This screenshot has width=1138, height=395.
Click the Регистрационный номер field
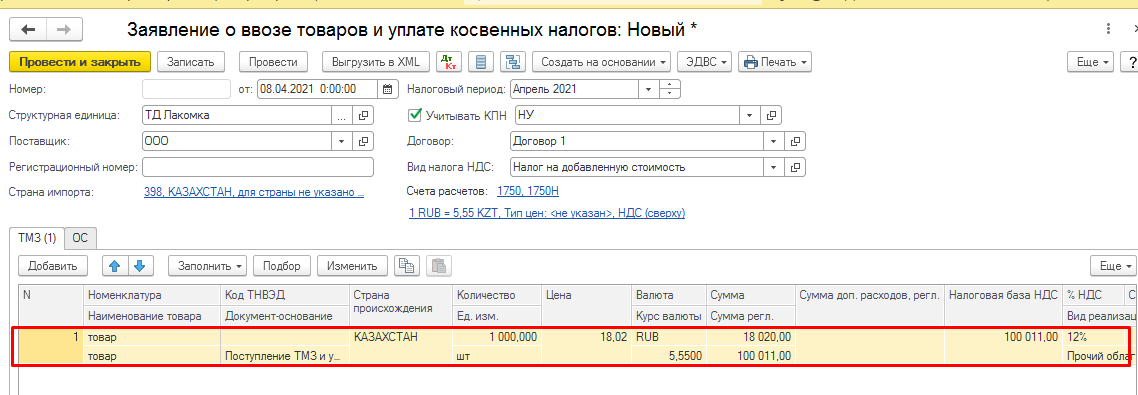[258, 167]
